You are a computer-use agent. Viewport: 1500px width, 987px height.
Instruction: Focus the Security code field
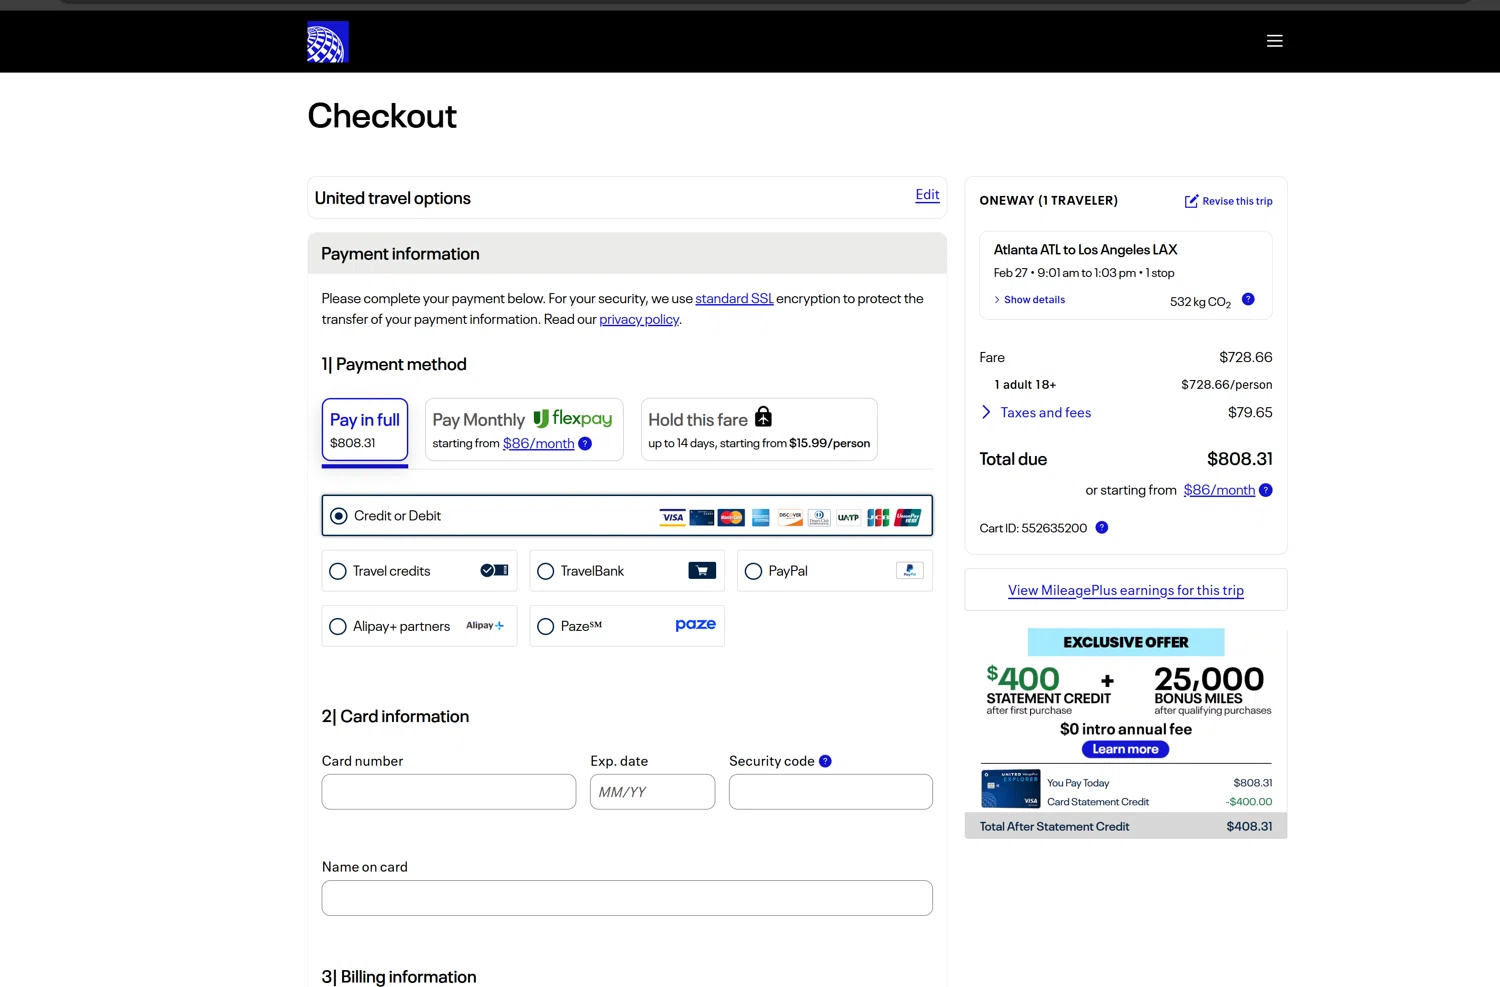(x=831, y=792)
